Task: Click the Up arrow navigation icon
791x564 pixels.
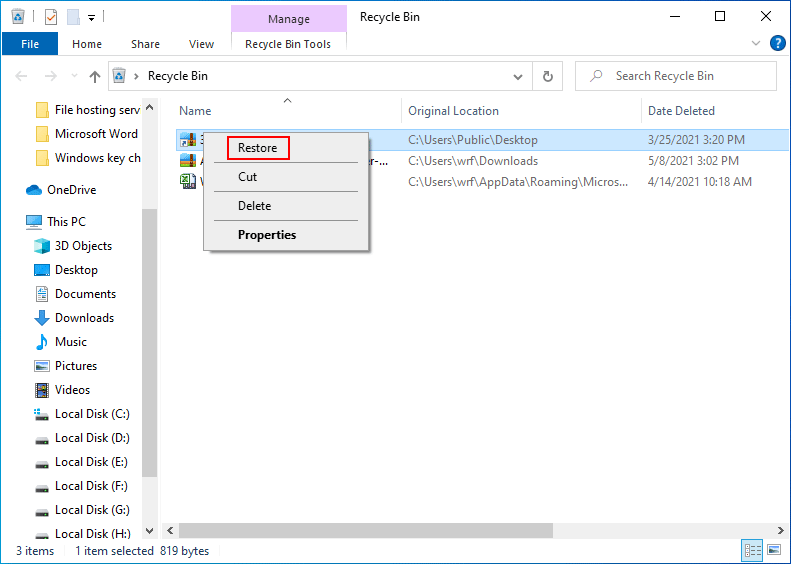Action: (x=95, y=76)
